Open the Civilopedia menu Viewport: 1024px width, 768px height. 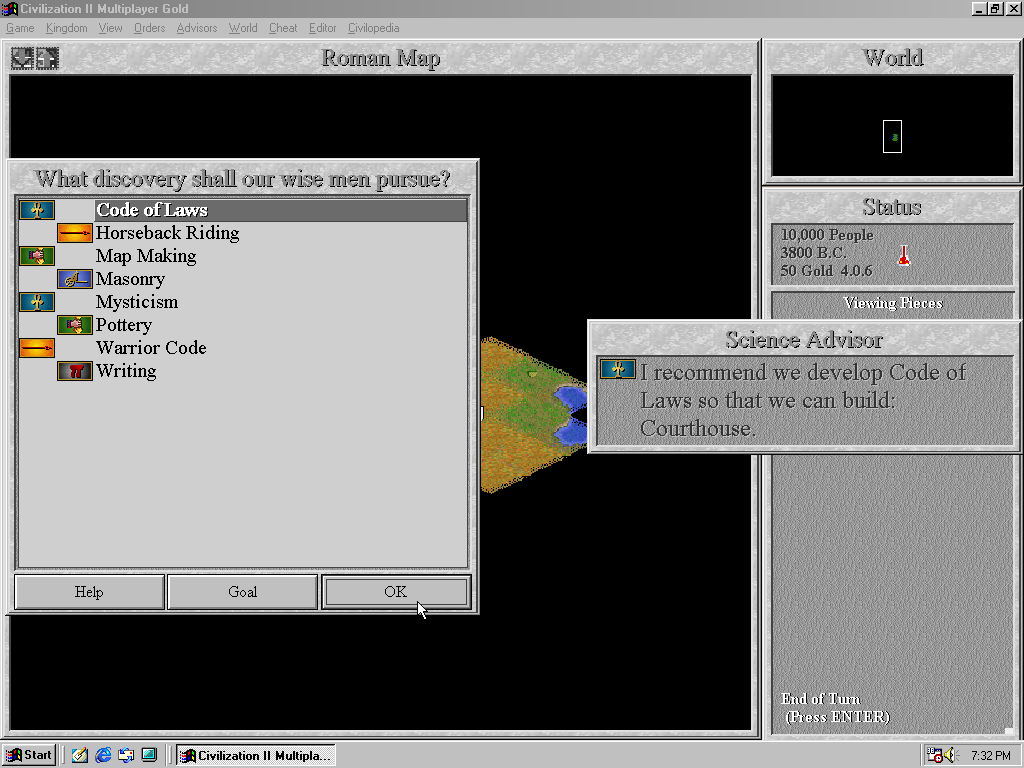click(x=374, y=28)
